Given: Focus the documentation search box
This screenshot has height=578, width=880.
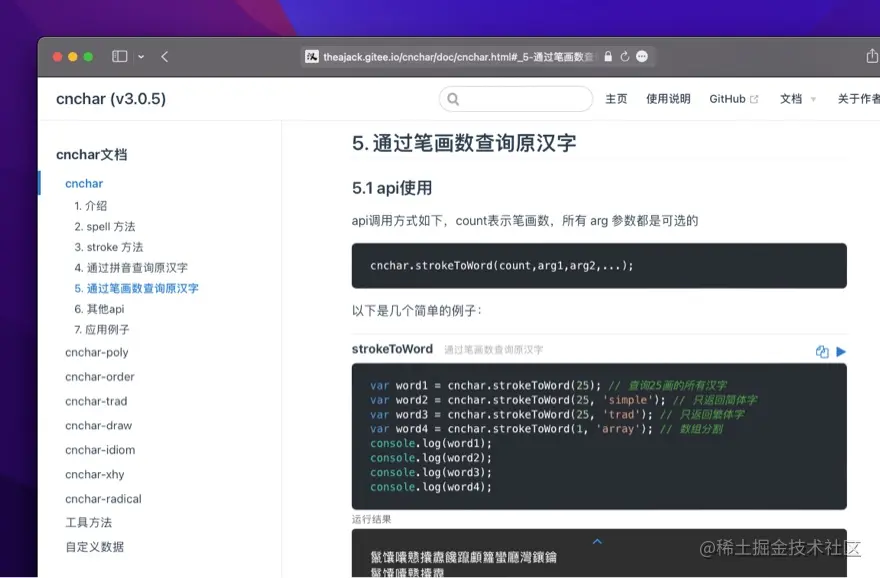Looking at the screenshot, I should (516, 99).
